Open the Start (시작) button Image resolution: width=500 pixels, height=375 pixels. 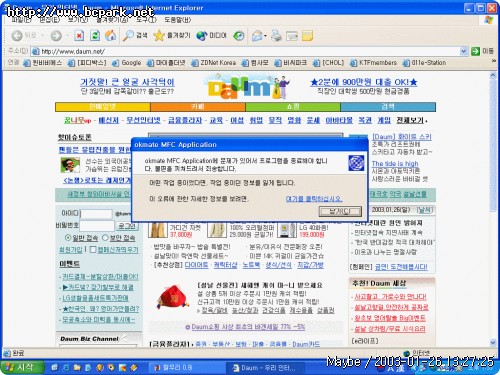tap(22, 367)
